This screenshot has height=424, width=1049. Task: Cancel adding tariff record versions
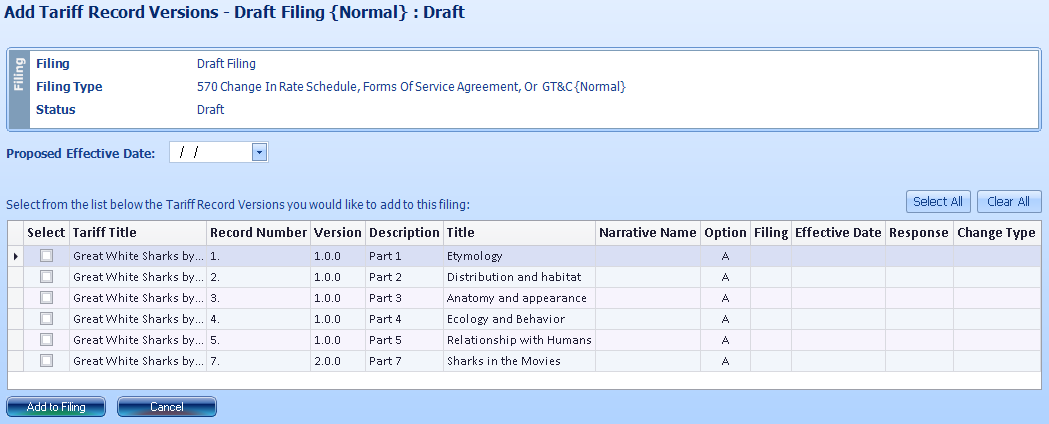point(167,407)
